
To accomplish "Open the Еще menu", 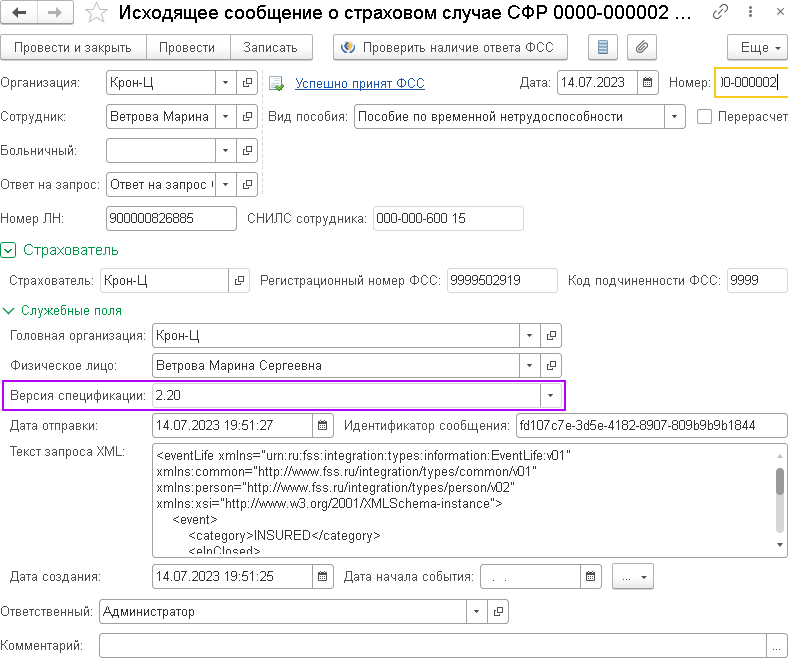I will 759,47.
